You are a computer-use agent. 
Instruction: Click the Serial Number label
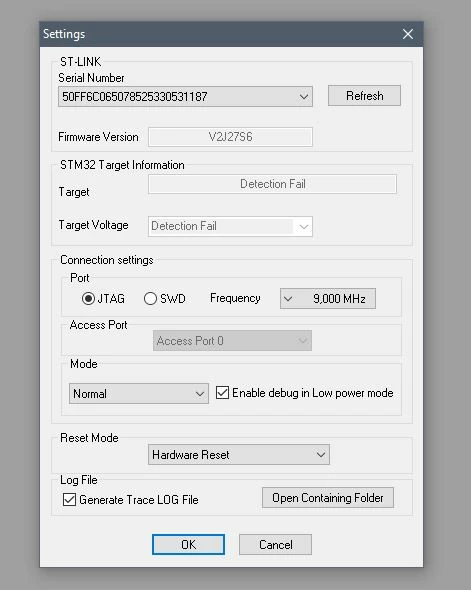click(91, 78)
